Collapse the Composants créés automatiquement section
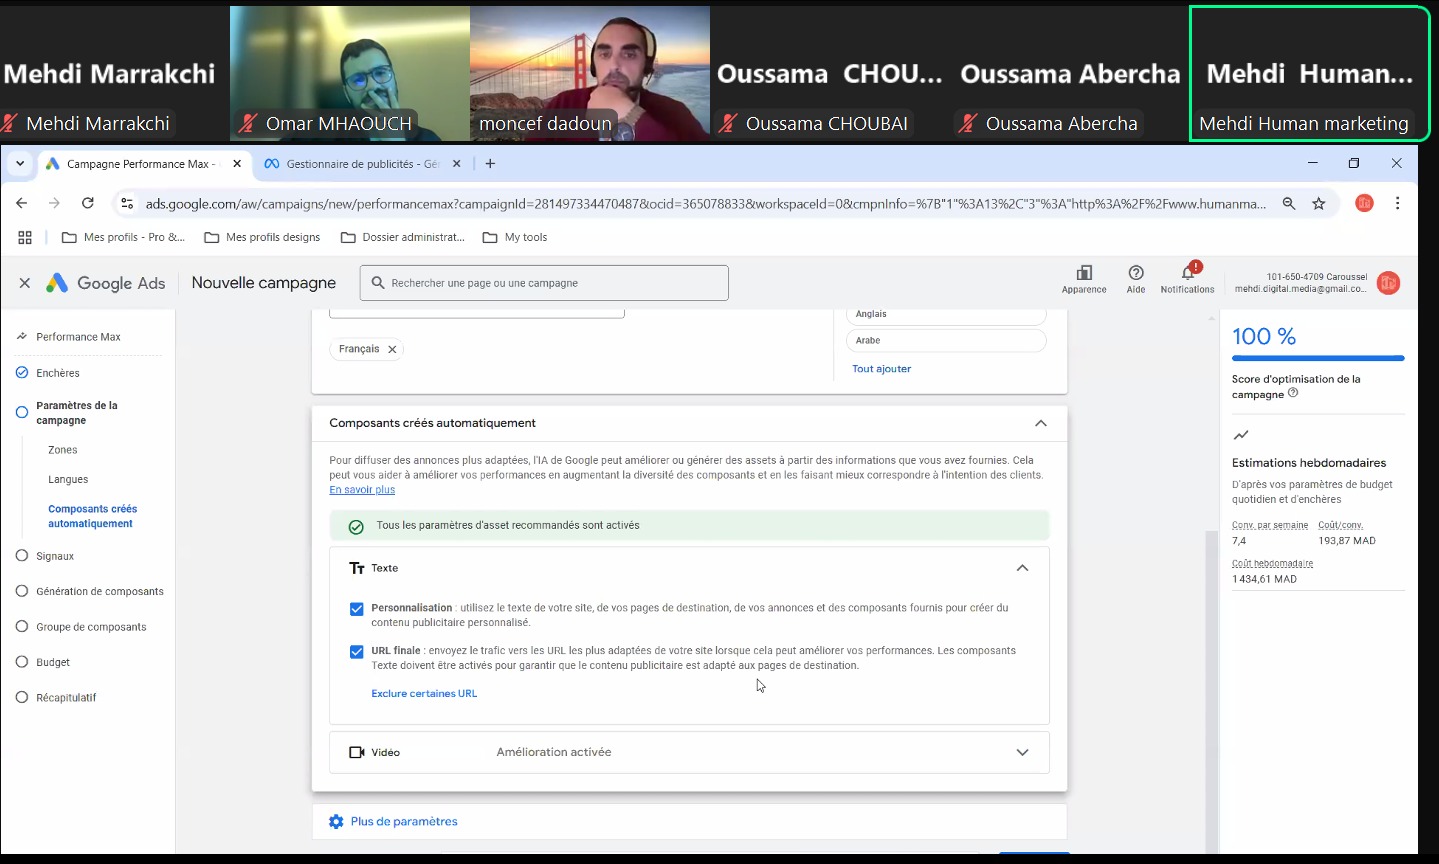Image resolution: width=1439 pixels, height=864 pixels. tap(1041, 423)
